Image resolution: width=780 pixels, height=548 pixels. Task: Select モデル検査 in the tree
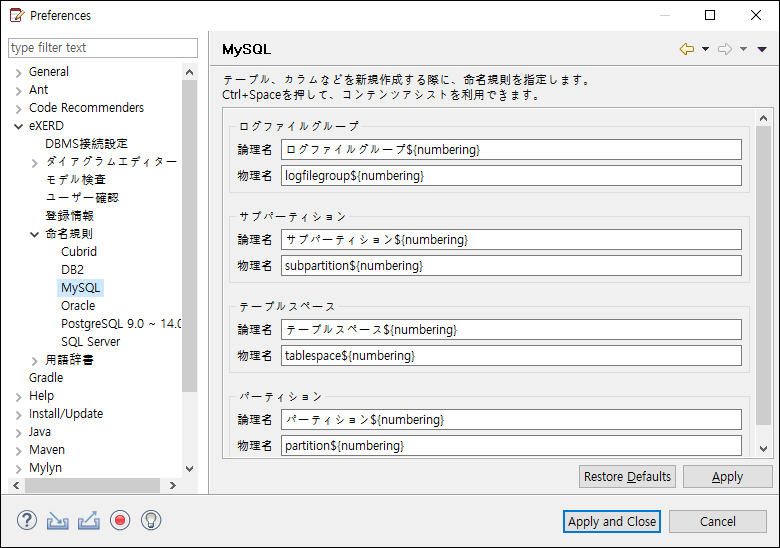click(x=76, y=180)
